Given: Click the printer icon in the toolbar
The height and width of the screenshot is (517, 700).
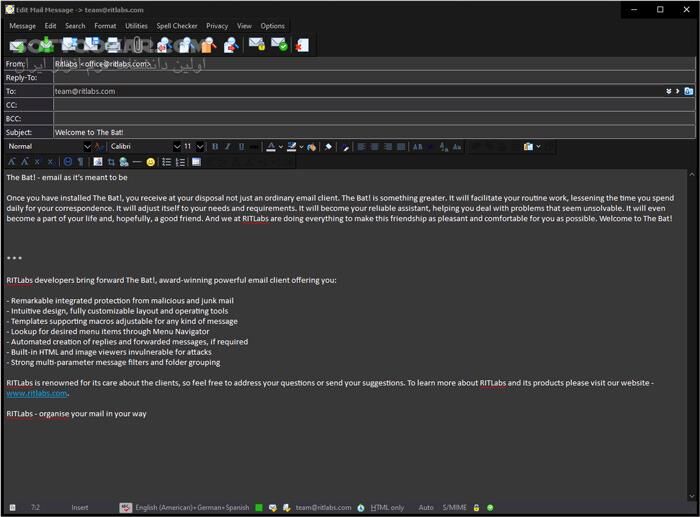Looking at the screenshot, I should 113,45.
